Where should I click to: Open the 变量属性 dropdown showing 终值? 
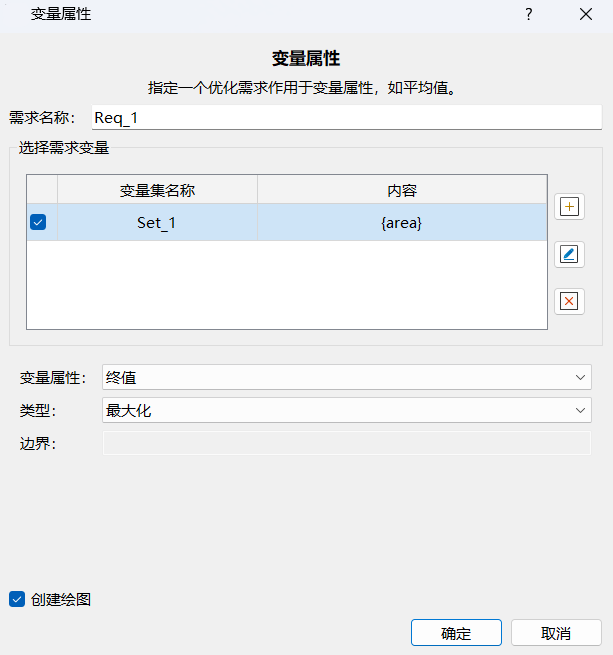[346, 377]
